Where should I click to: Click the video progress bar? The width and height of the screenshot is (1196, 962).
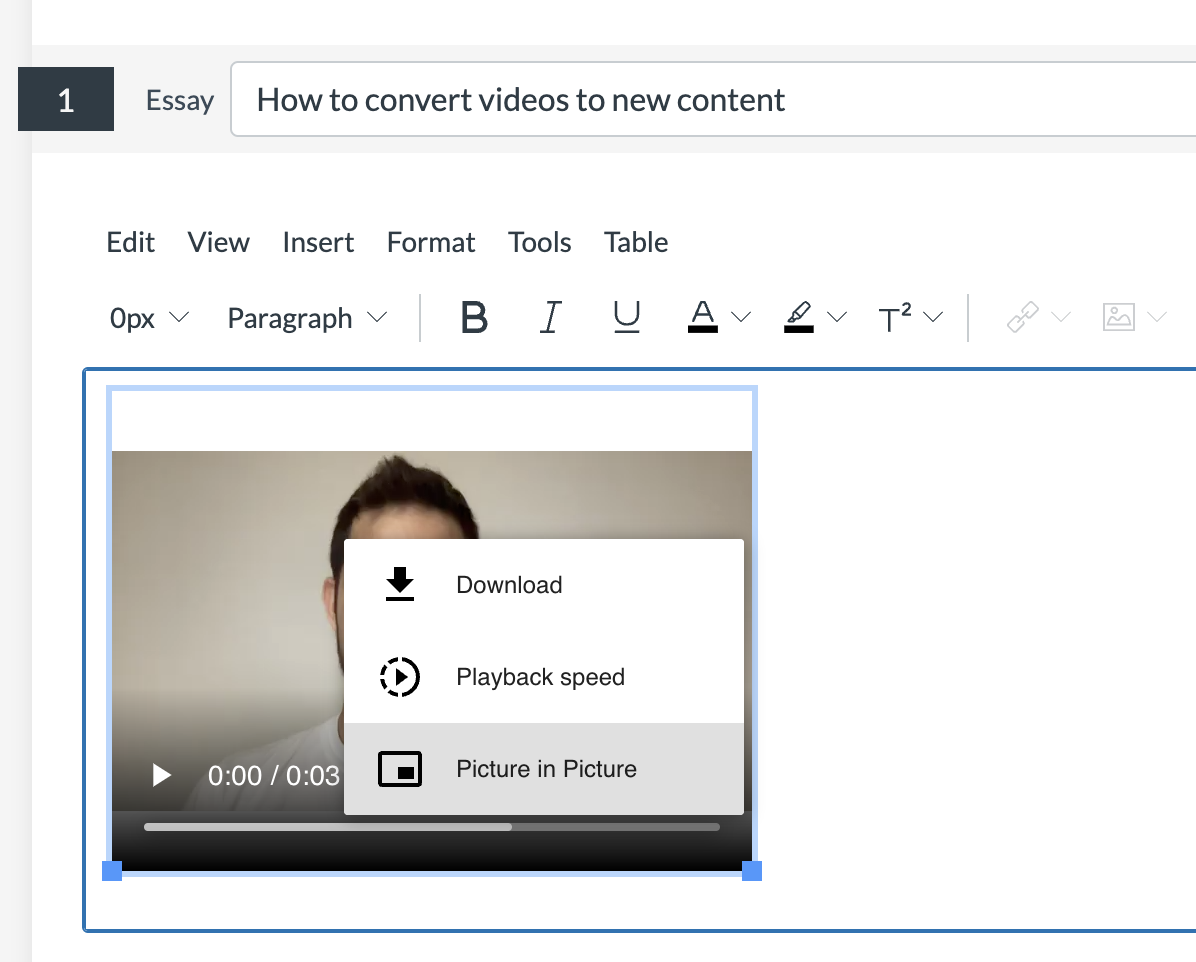tap(432, 827)
